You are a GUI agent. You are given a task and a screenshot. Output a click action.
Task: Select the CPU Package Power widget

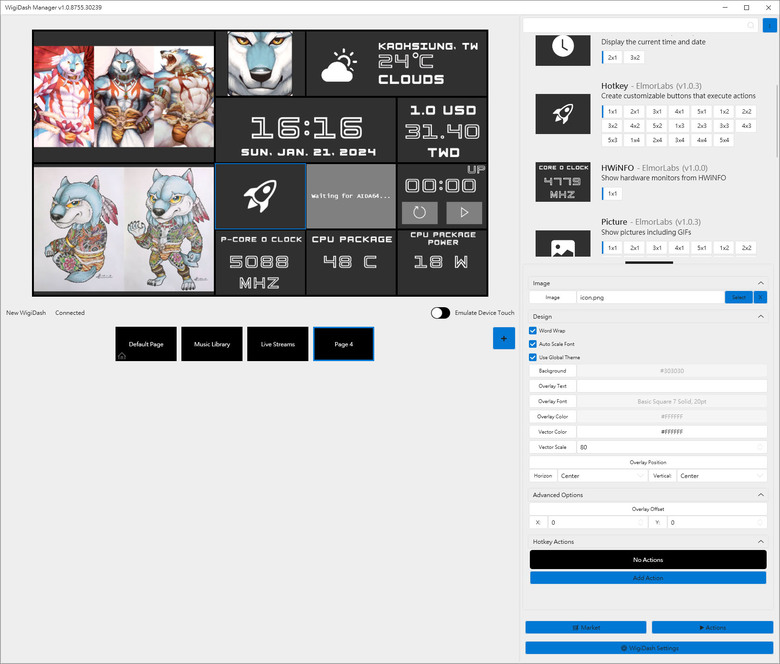point(442,263)
